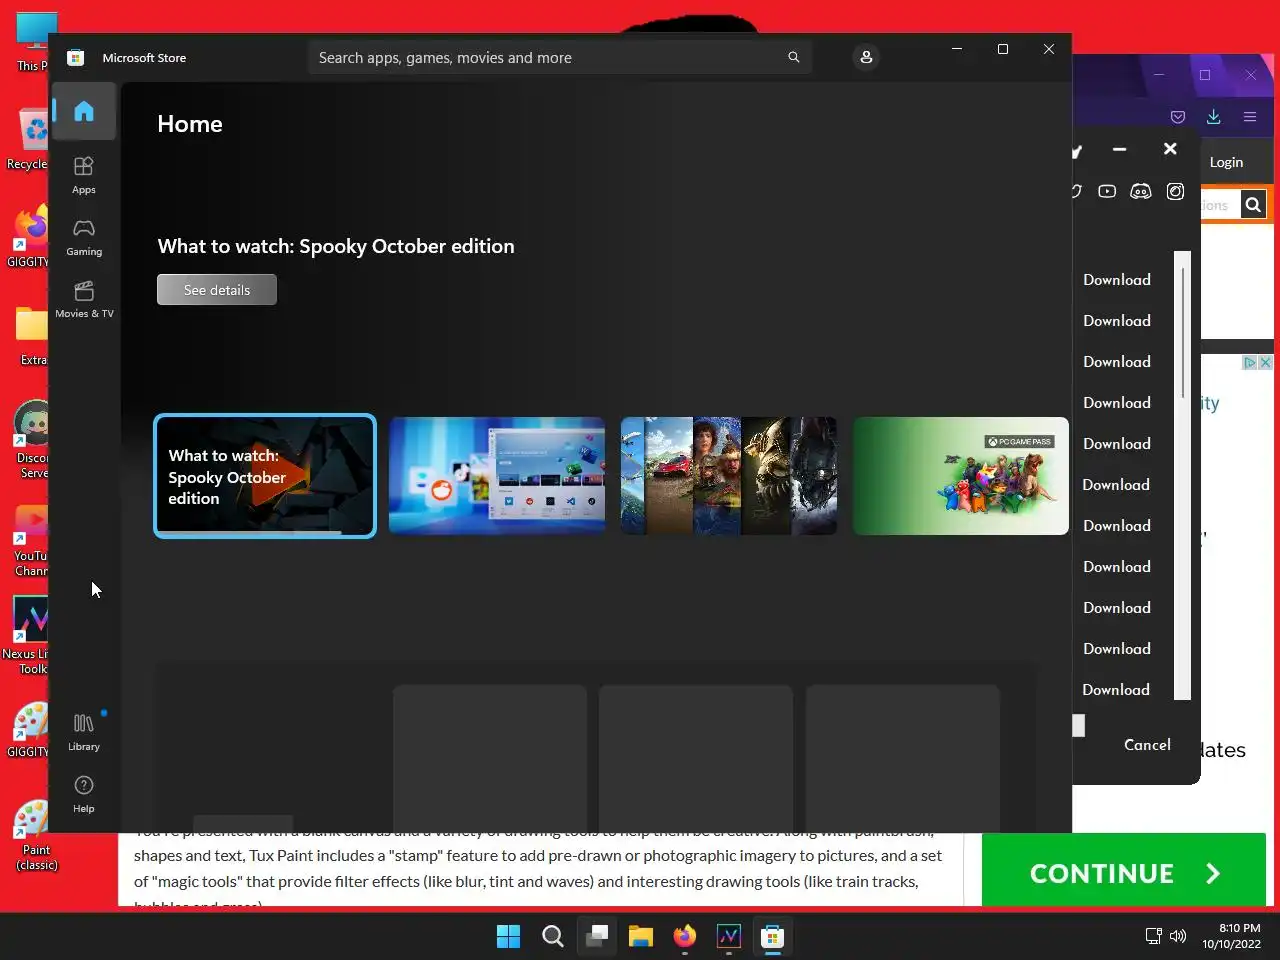Select the apps showcase carousel thumbnail
The image size is (1280, 960).
tap(497, 476)
